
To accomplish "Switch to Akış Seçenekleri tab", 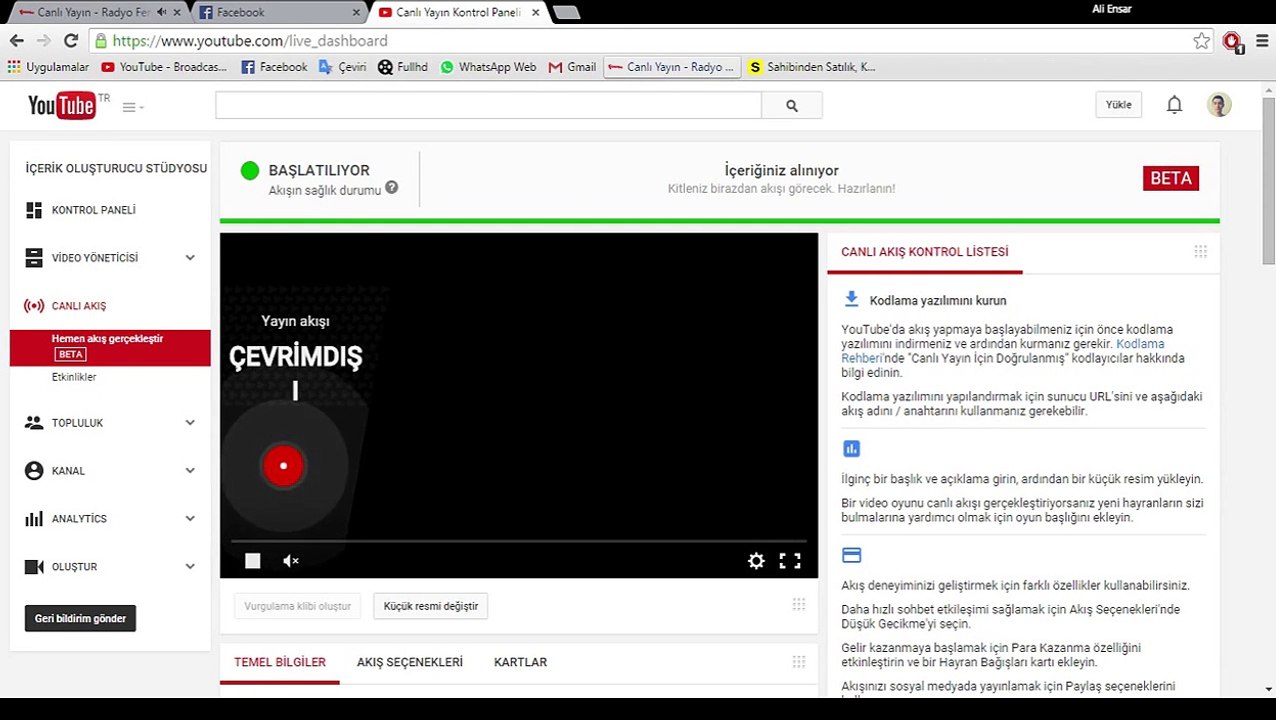I will [x=410, y=662].
